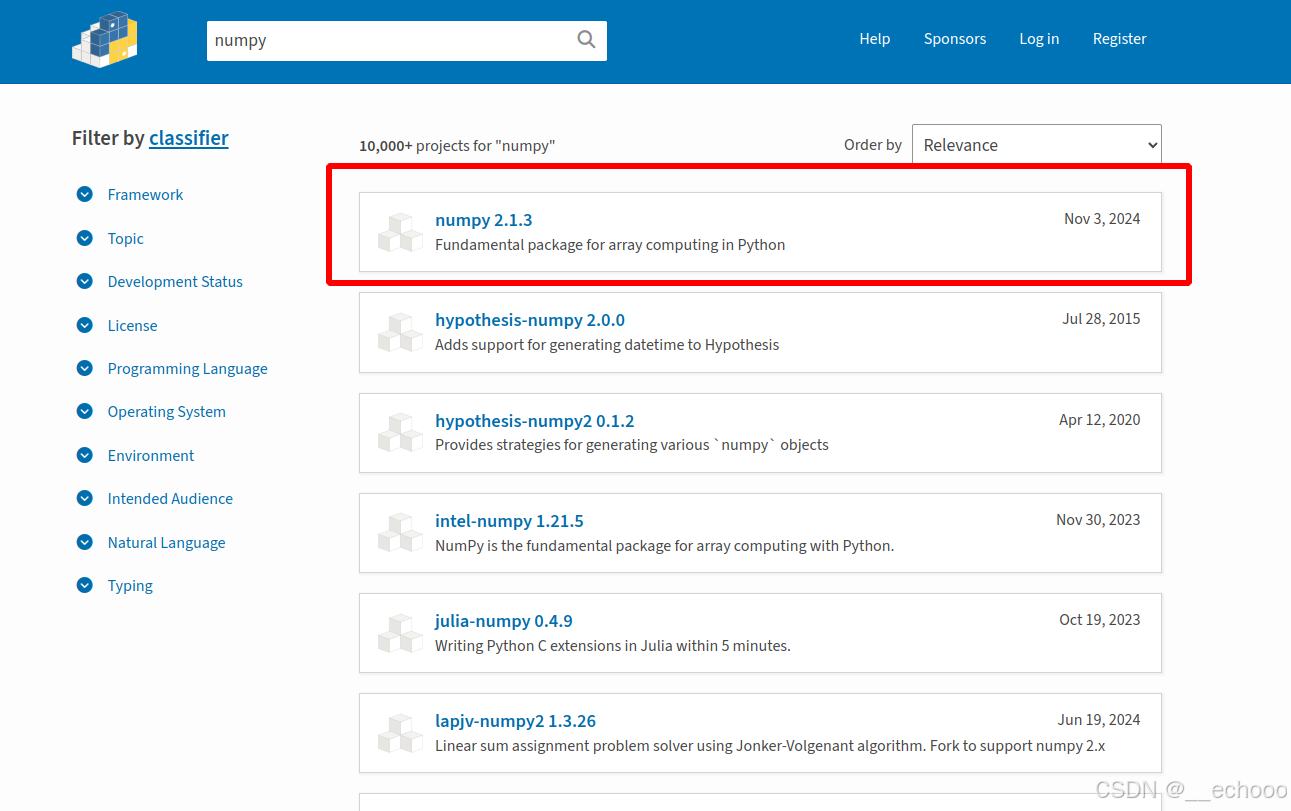This screenshot has width=1291, height=811.
Task: Expand the Environment filter chevron
Action: (x=85, y=455)
